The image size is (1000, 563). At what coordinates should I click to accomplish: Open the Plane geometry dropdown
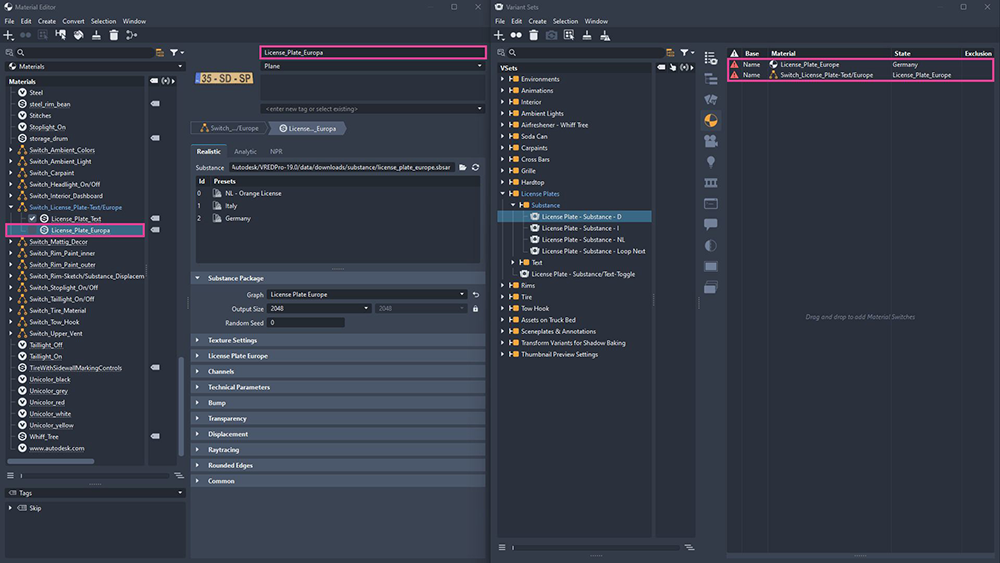coord(372,66)
